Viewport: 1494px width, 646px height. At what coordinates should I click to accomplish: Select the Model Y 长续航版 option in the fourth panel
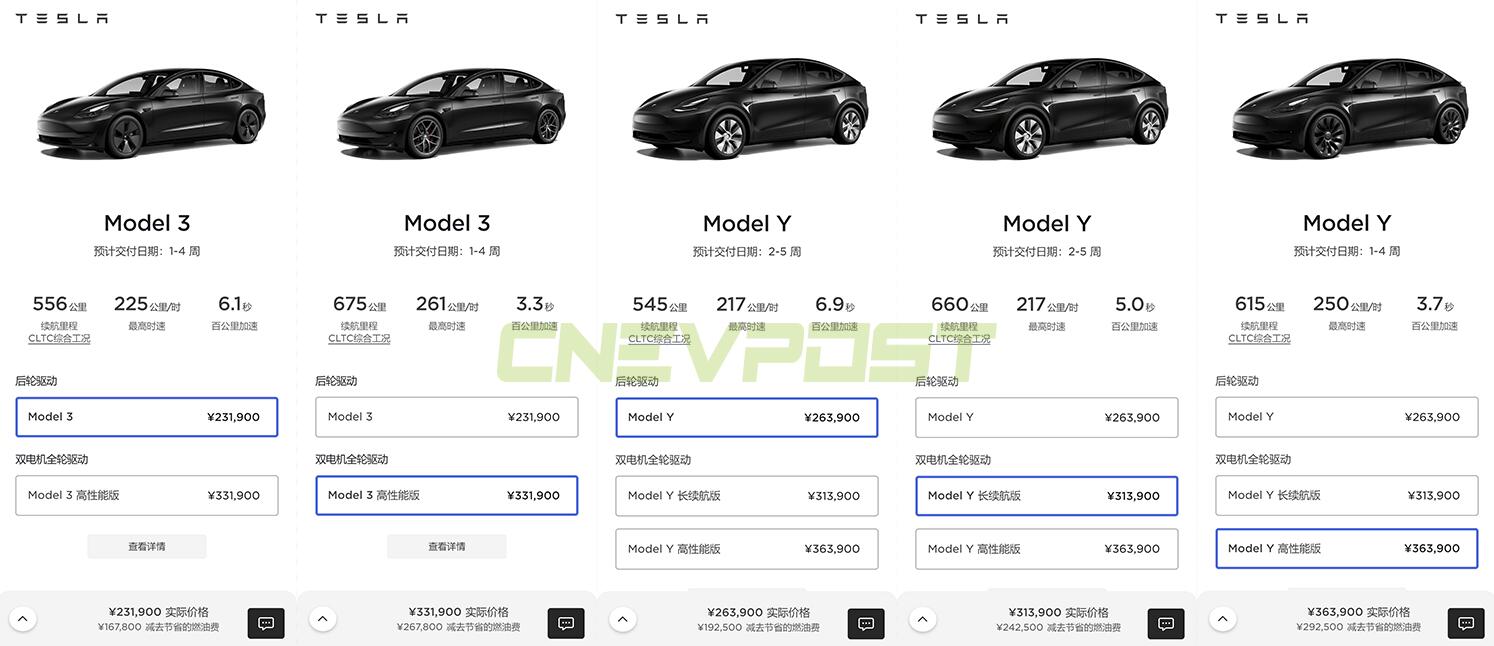(x=1046, y=495)
